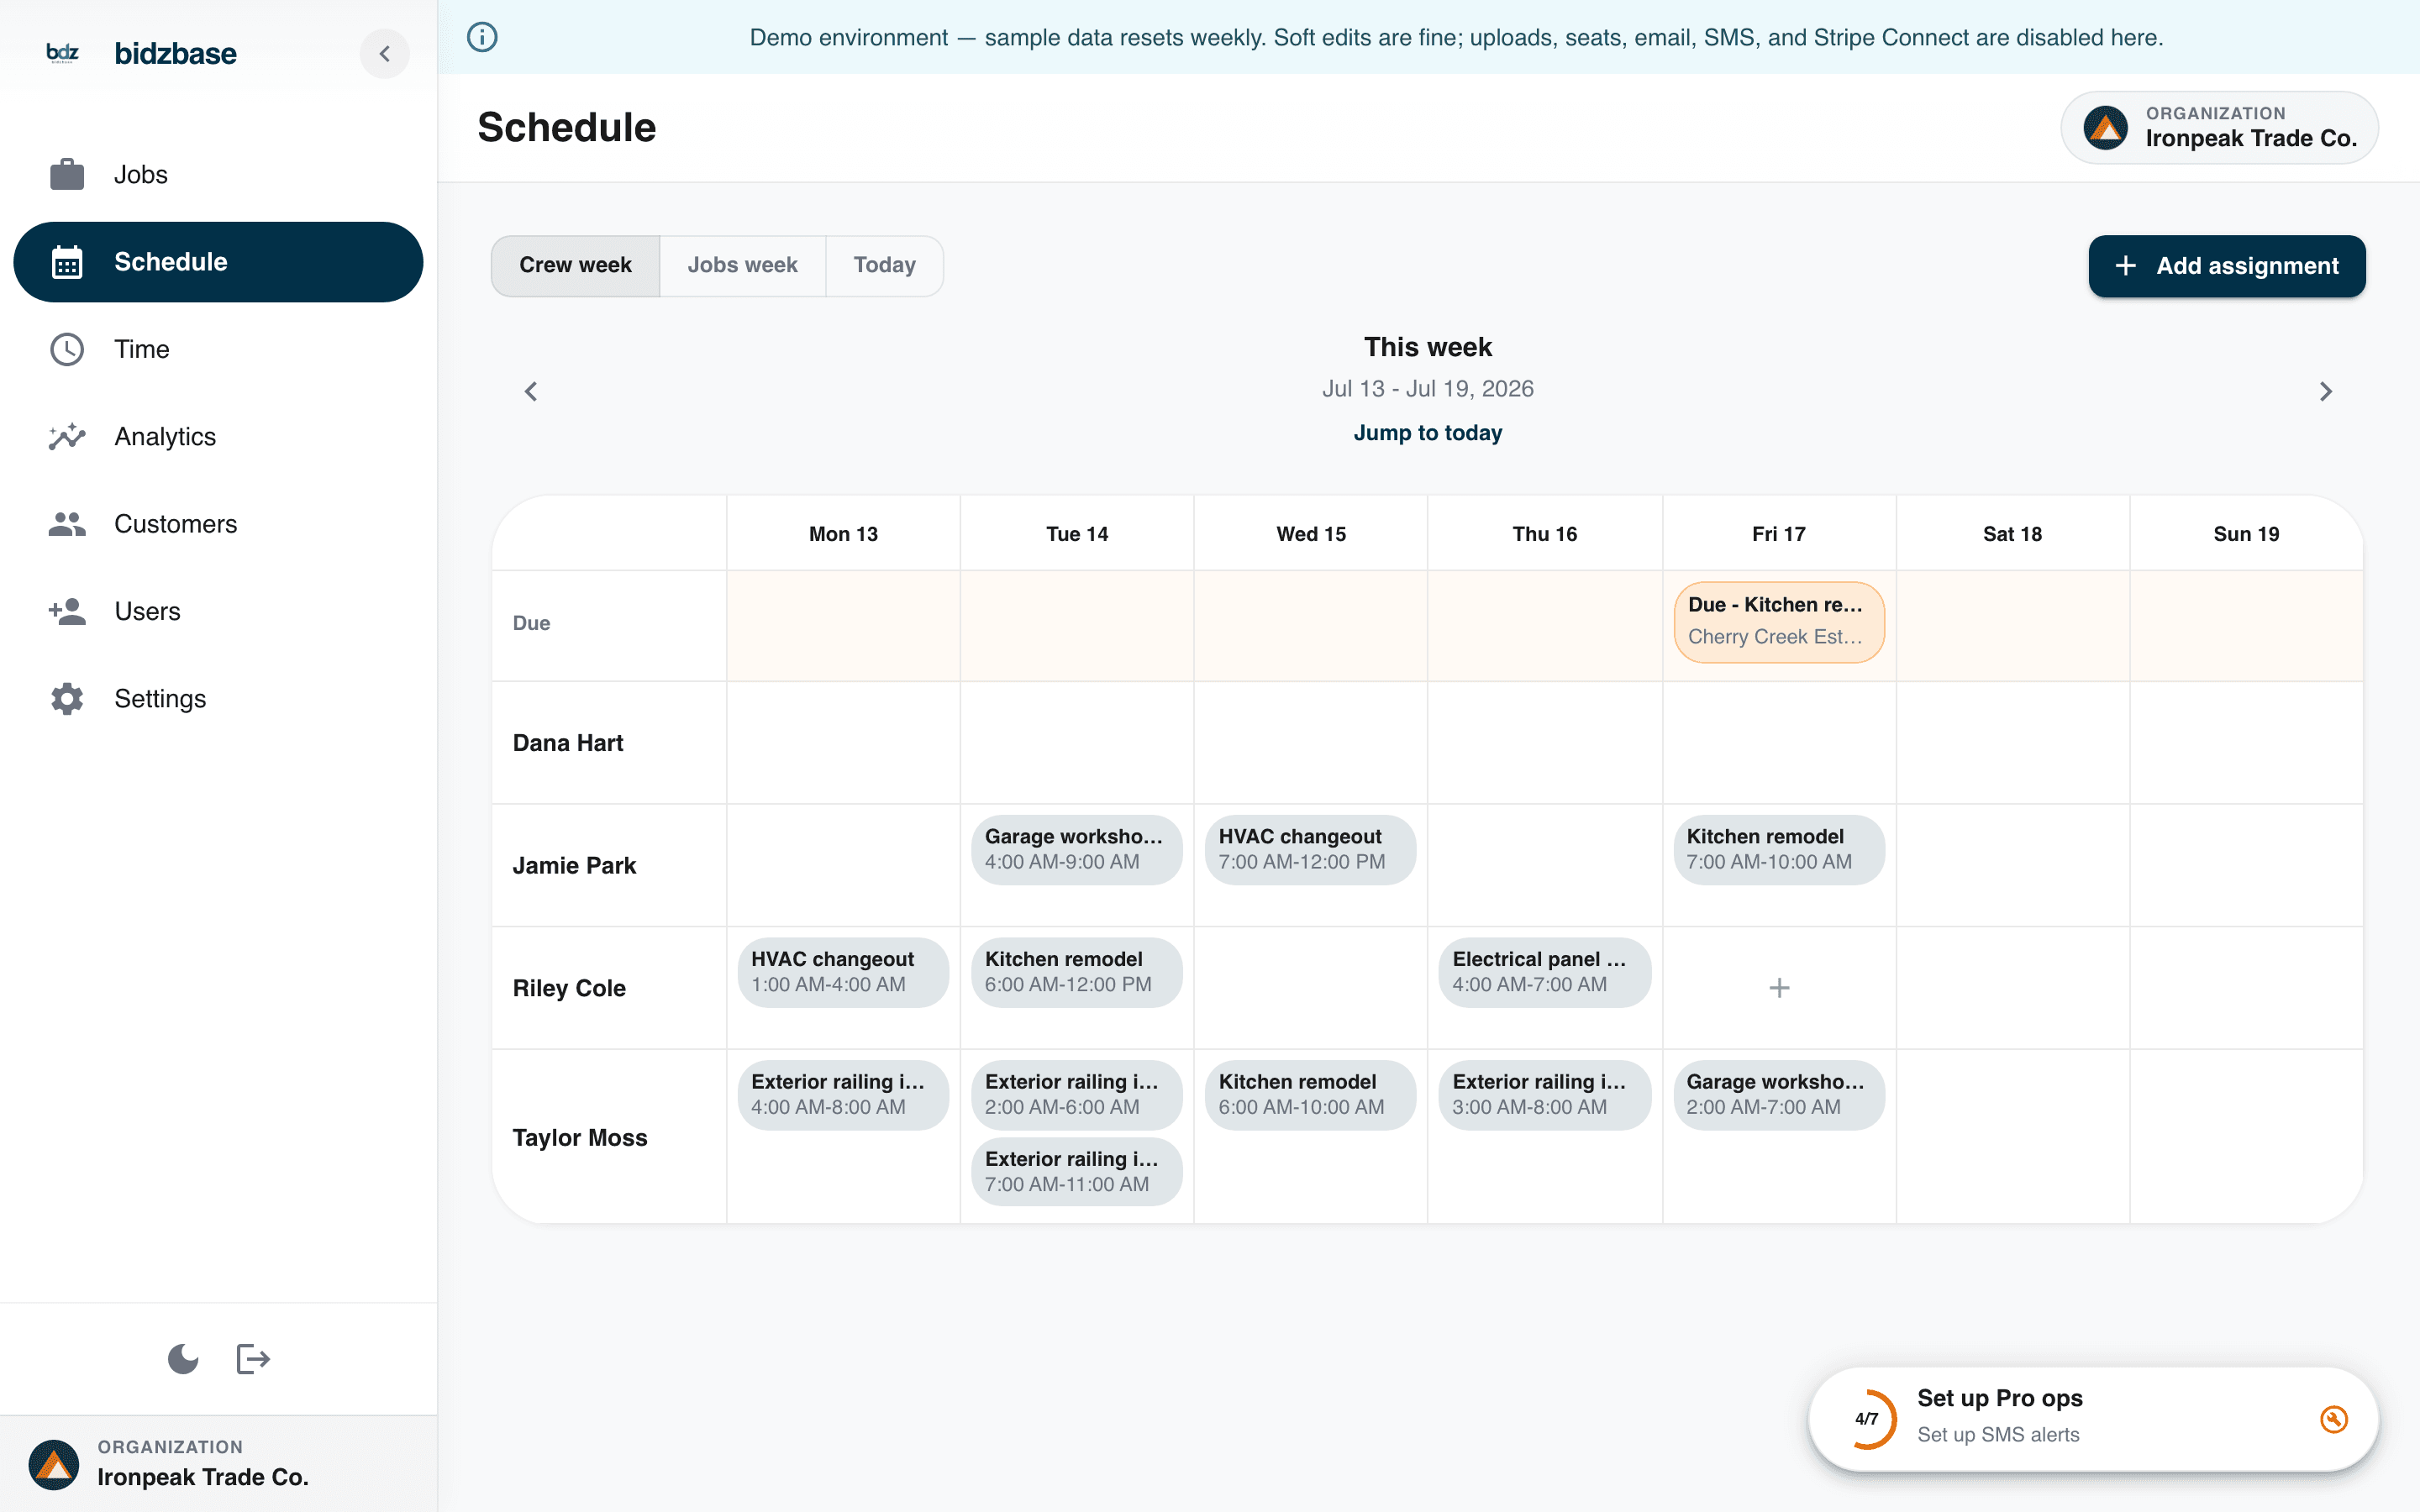Image resolution: width=2420 pixels, height=1512 pixels.
Task: Click the Due row label
Action: (531, 623)
